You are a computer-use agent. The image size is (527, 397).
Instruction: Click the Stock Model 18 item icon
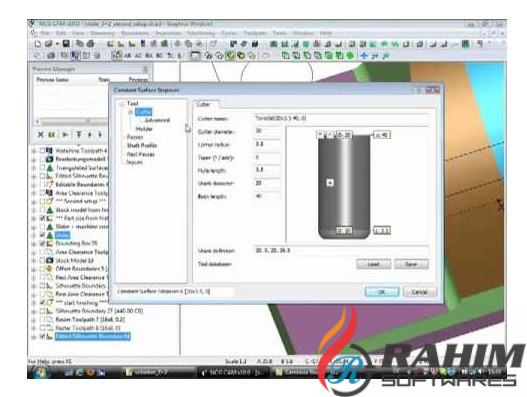pos(49,260)
